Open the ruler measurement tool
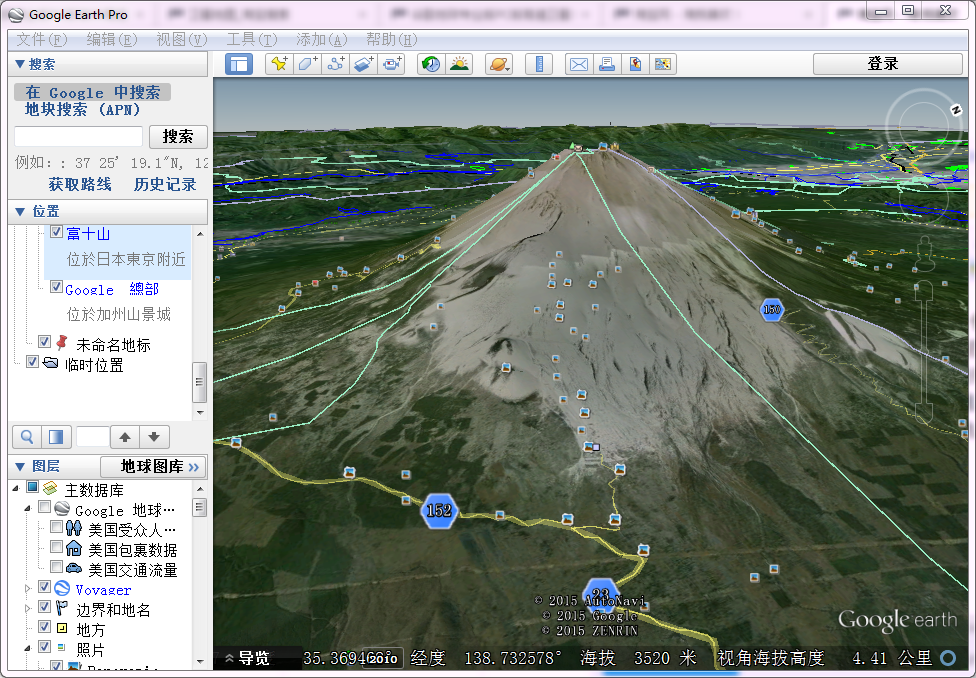This screenshot has height=678, width=976. (539, 64)
